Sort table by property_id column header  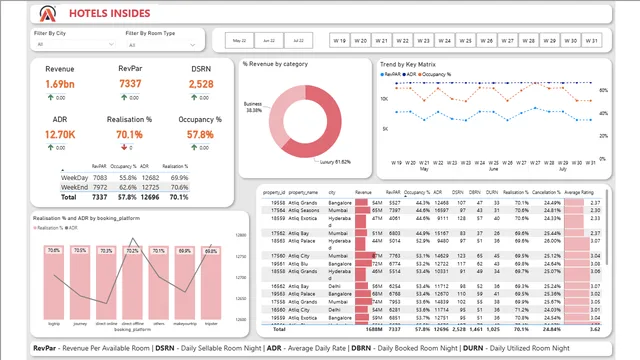coord(274,192)
